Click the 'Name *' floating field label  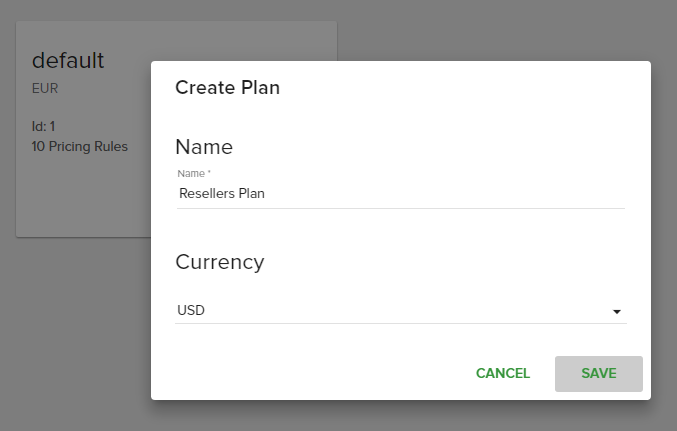[x=194, y=174]
